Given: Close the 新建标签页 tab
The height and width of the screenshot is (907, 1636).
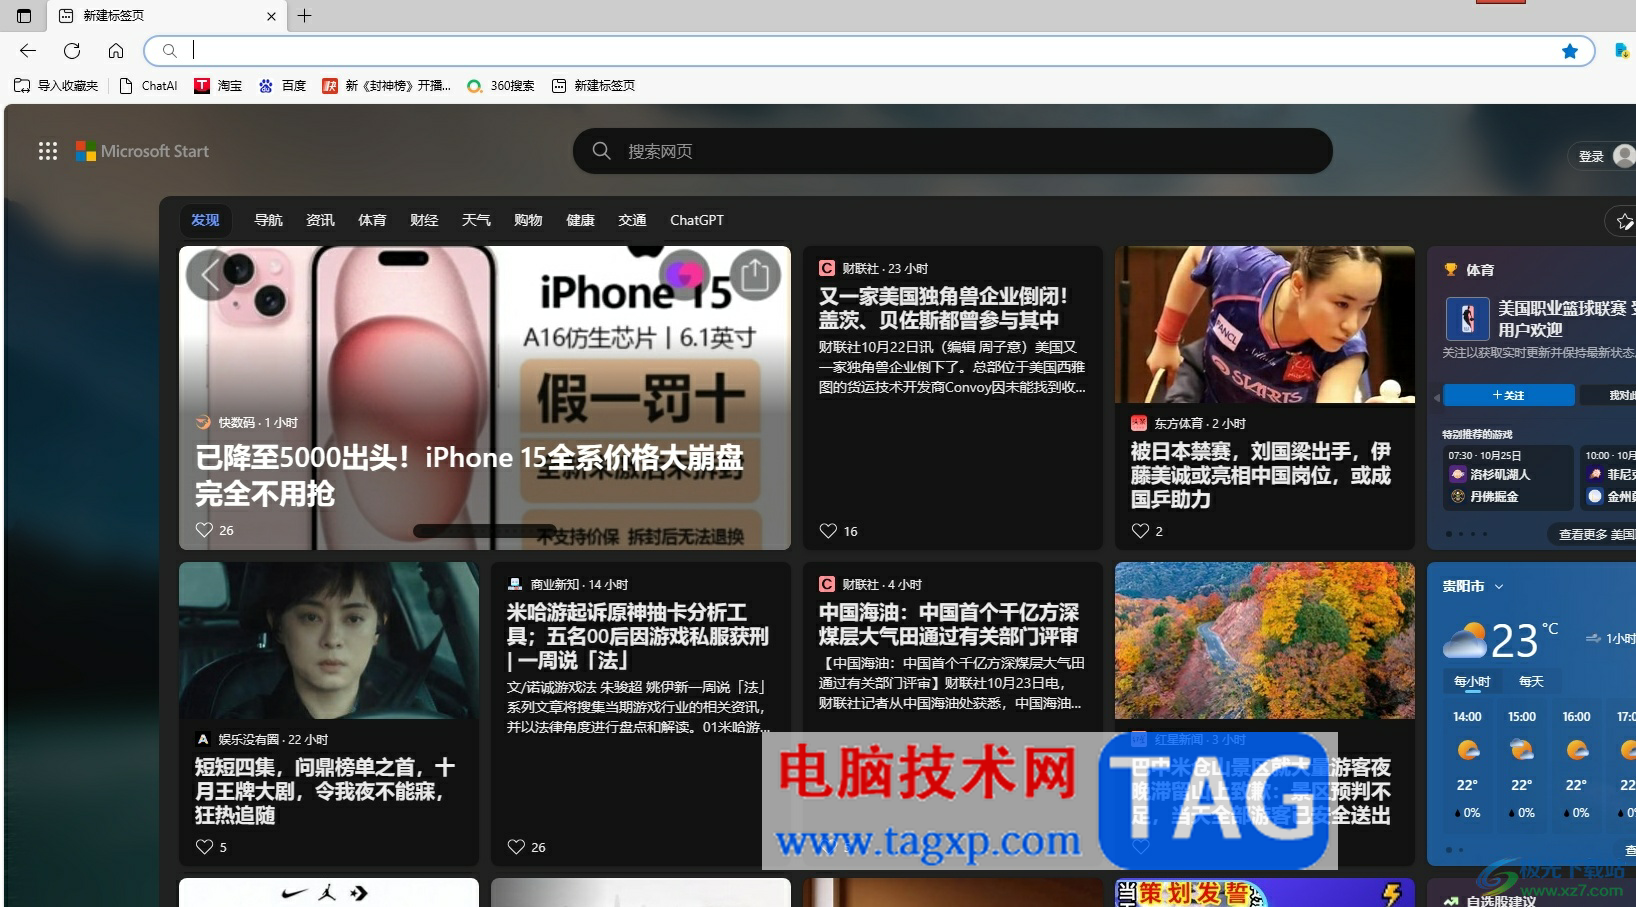Looking at the screenshot, I should pos(271,16).
